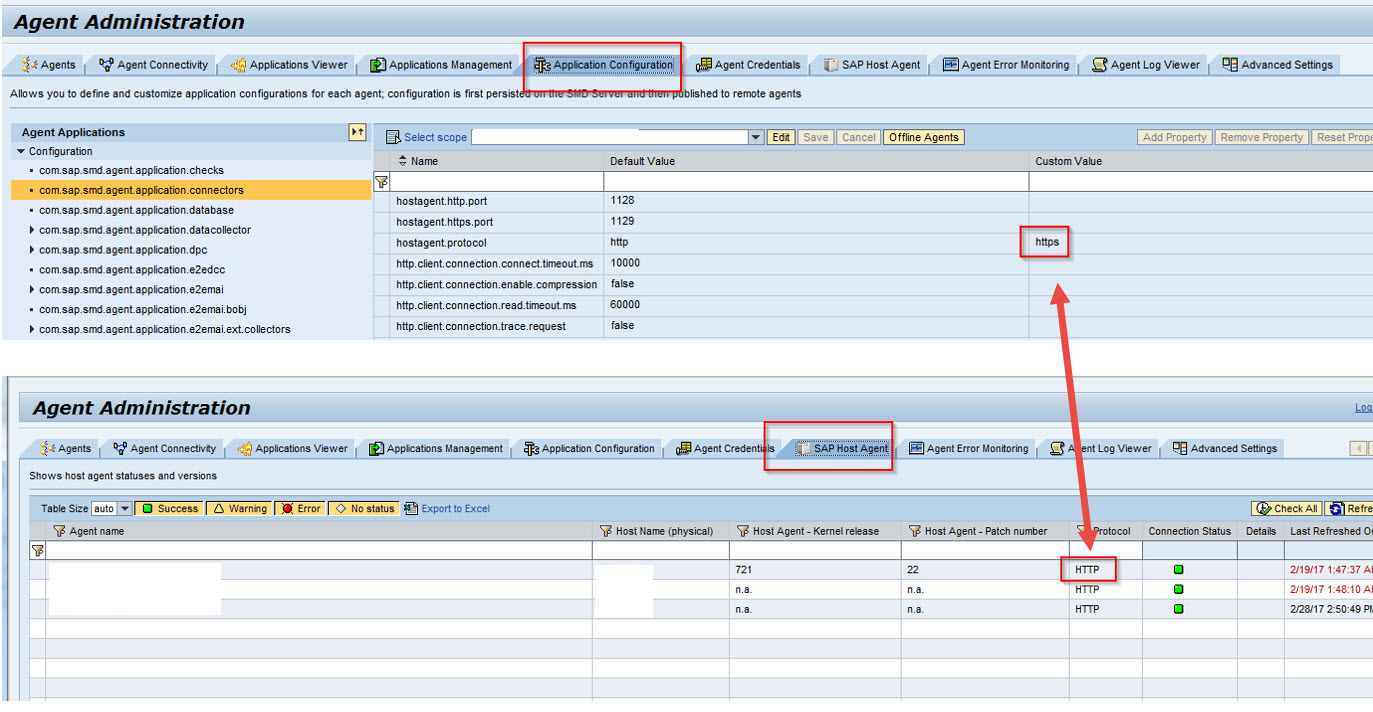The image size is (1373, 712).
Task: Click the Edit button
Action: coord(781,138)
